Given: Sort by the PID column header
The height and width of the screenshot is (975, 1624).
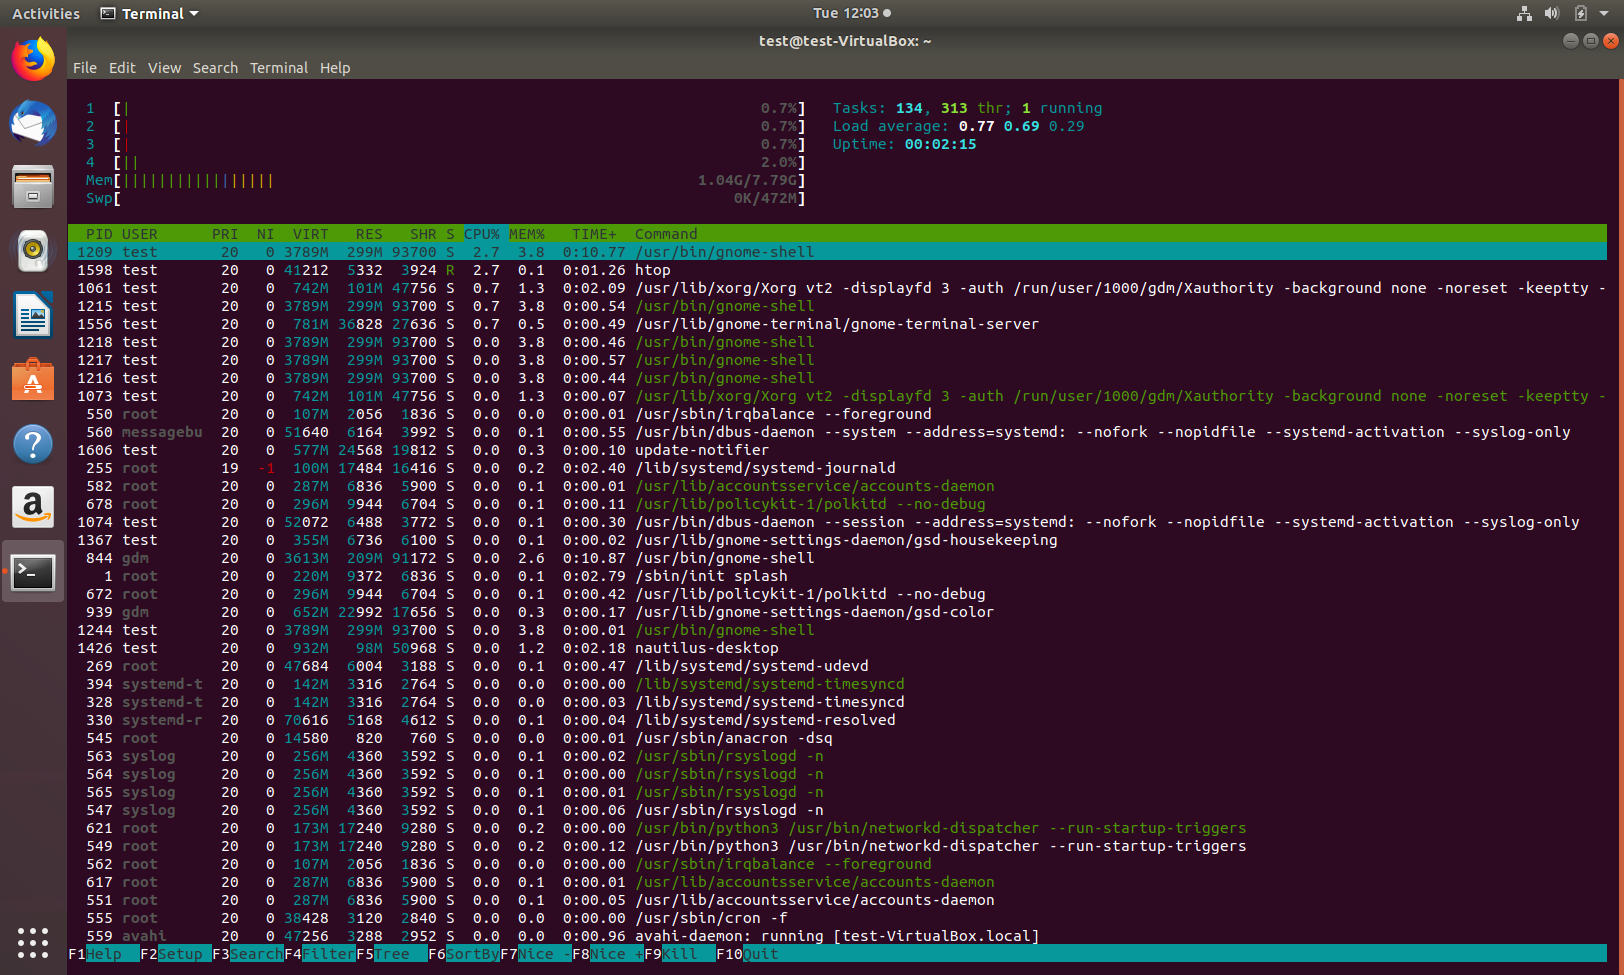Looking at the screenshot, I should click(99, 234).
